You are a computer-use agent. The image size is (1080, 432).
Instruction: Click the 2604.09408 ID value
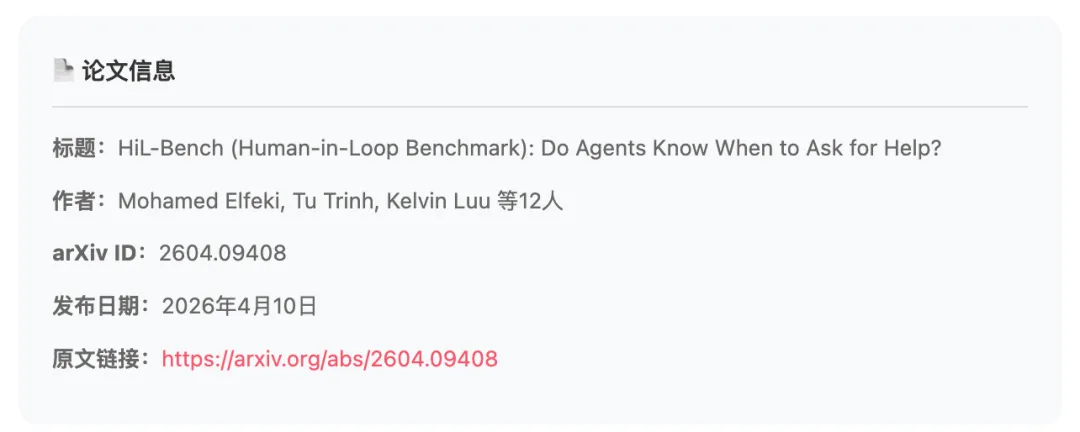coord(222,253)
